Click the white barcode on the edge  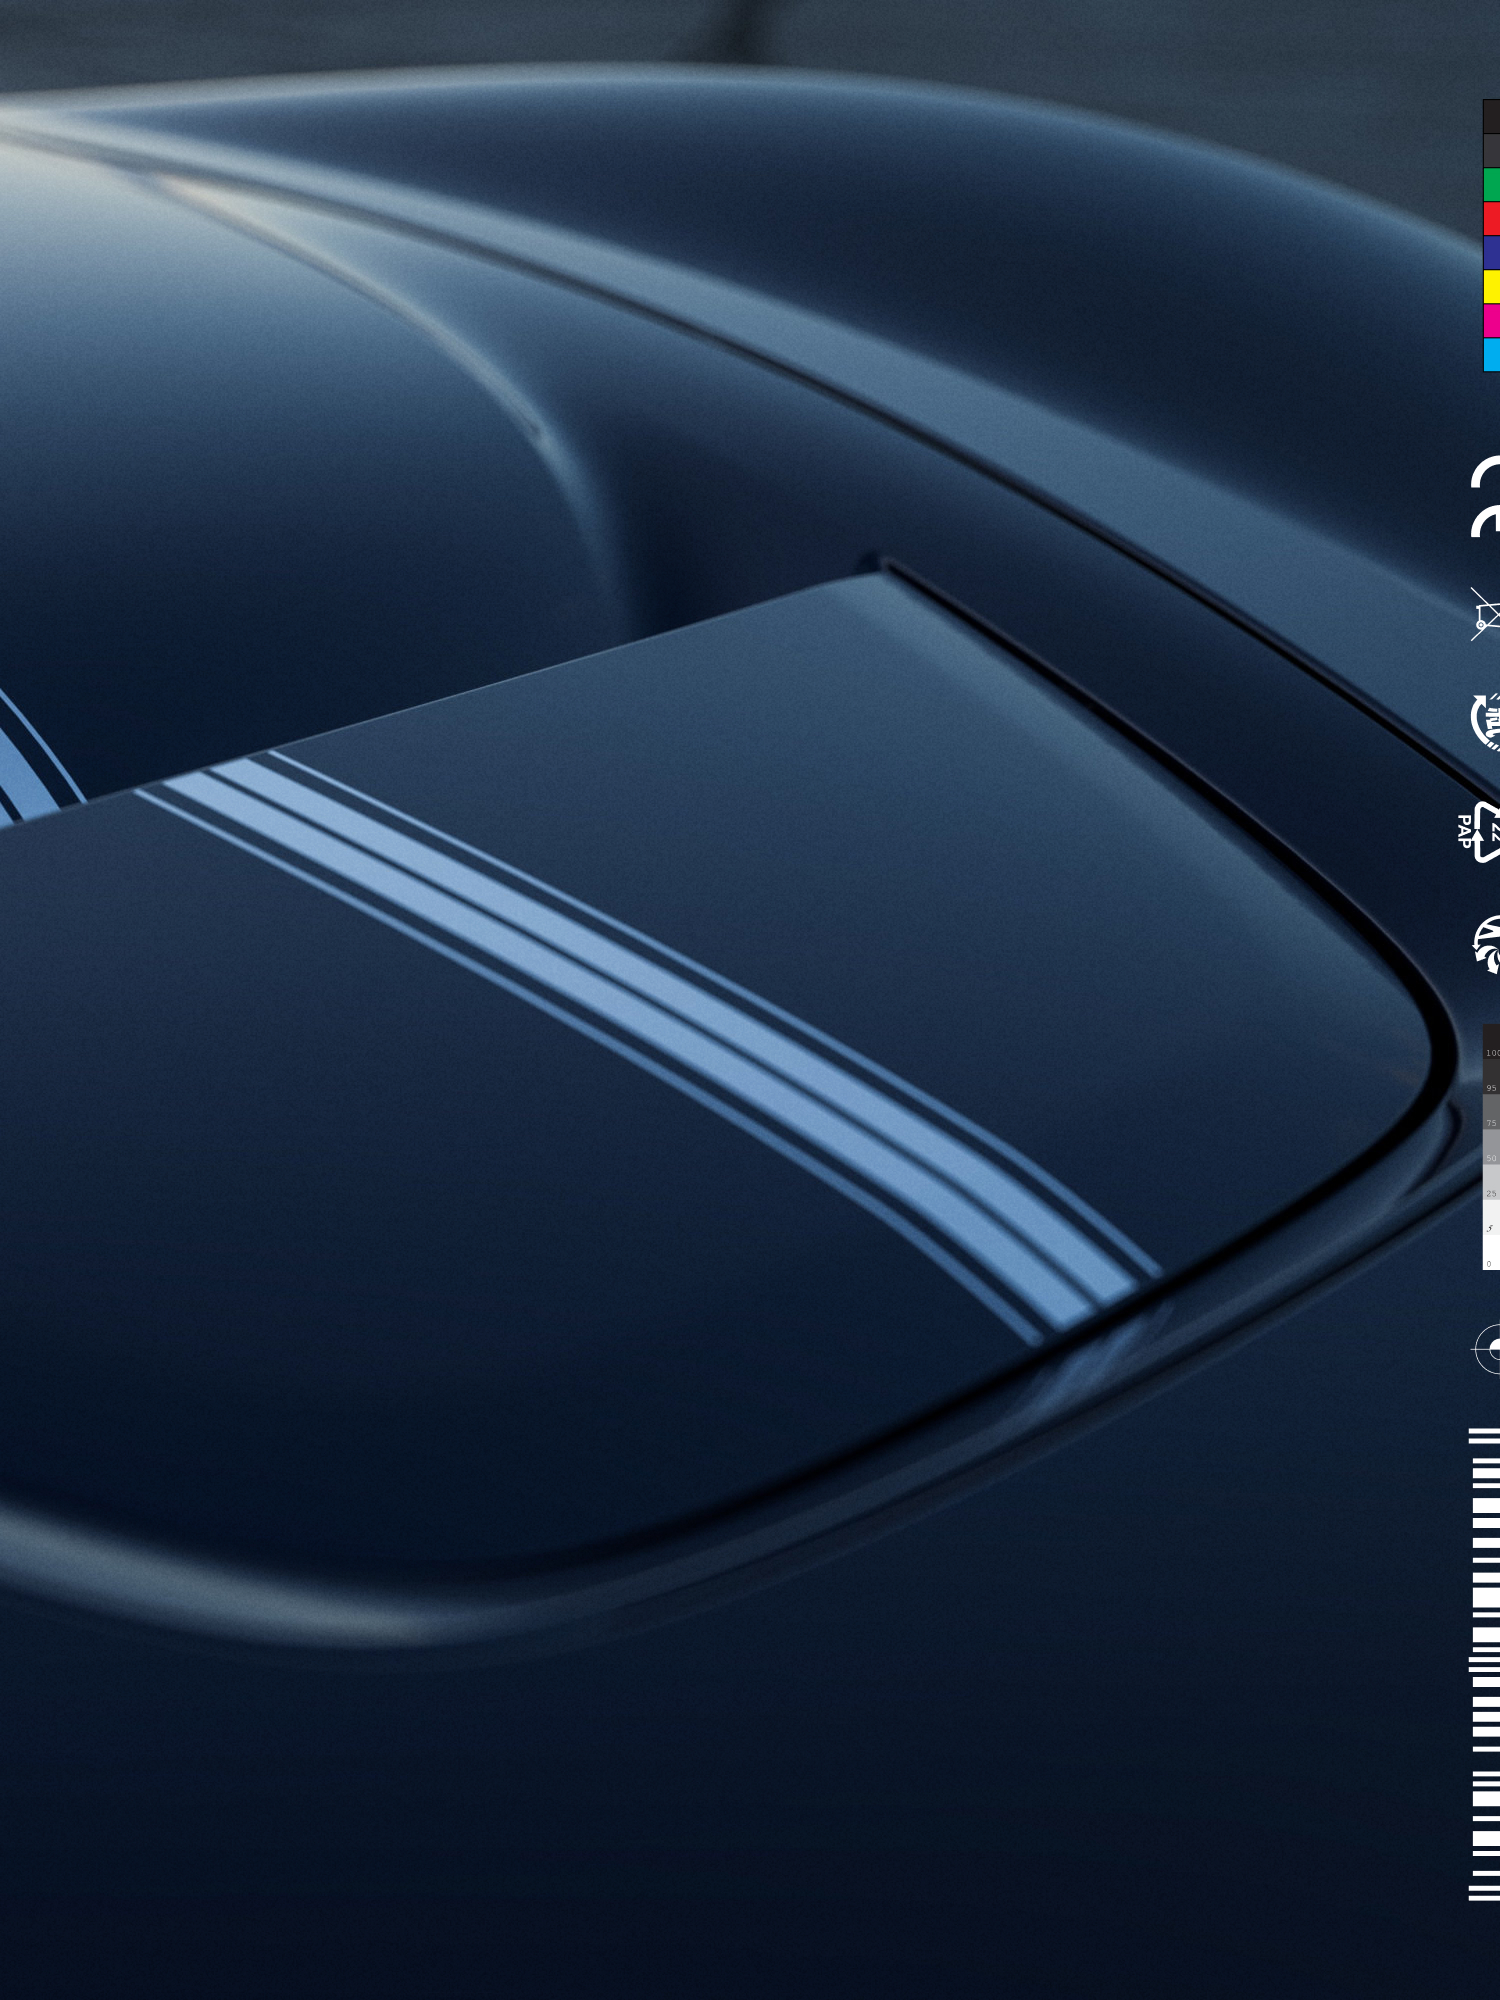coord(1485,1665)
